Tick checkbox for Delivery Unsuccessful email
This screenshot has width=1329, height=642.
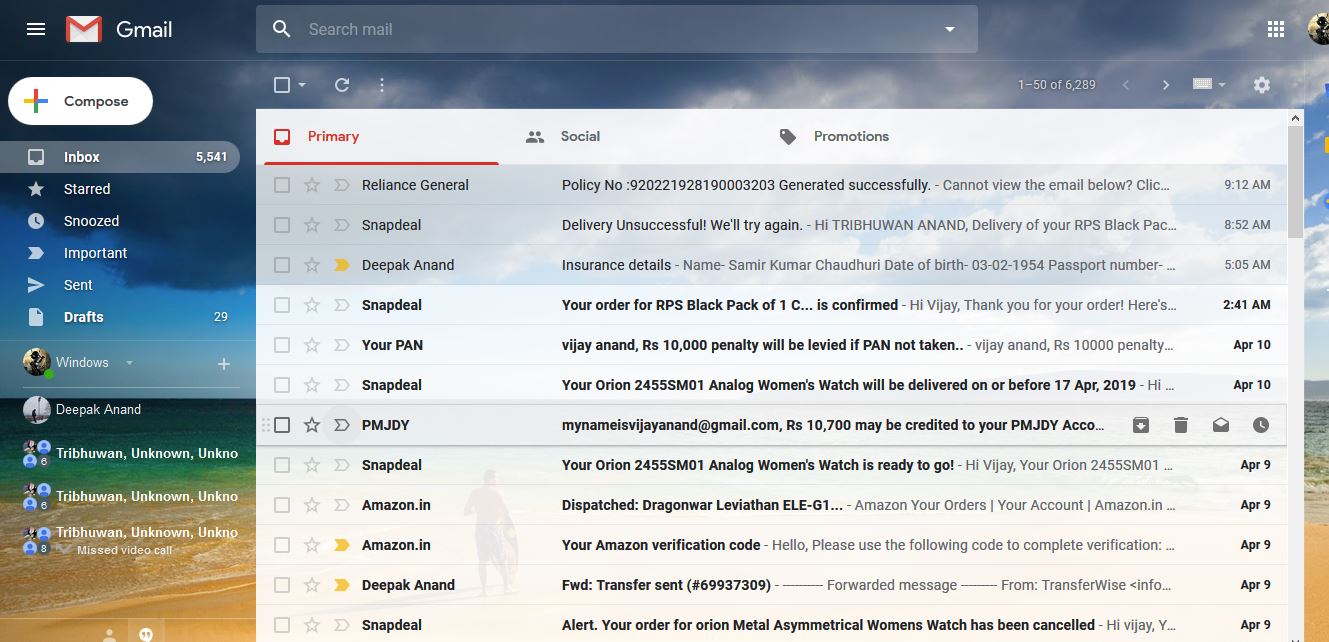282,225
